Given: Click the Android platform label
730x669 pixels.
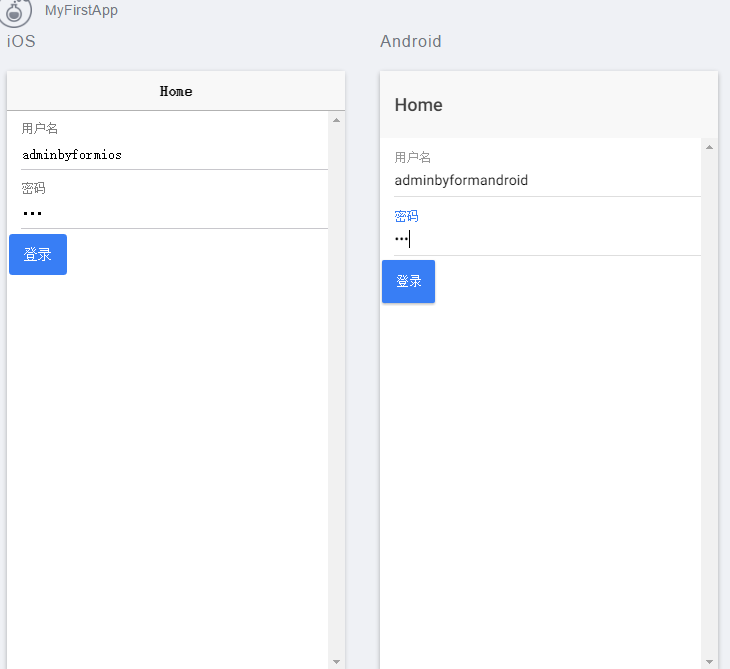Looking at the screenshot, I should tap(411, 41).
